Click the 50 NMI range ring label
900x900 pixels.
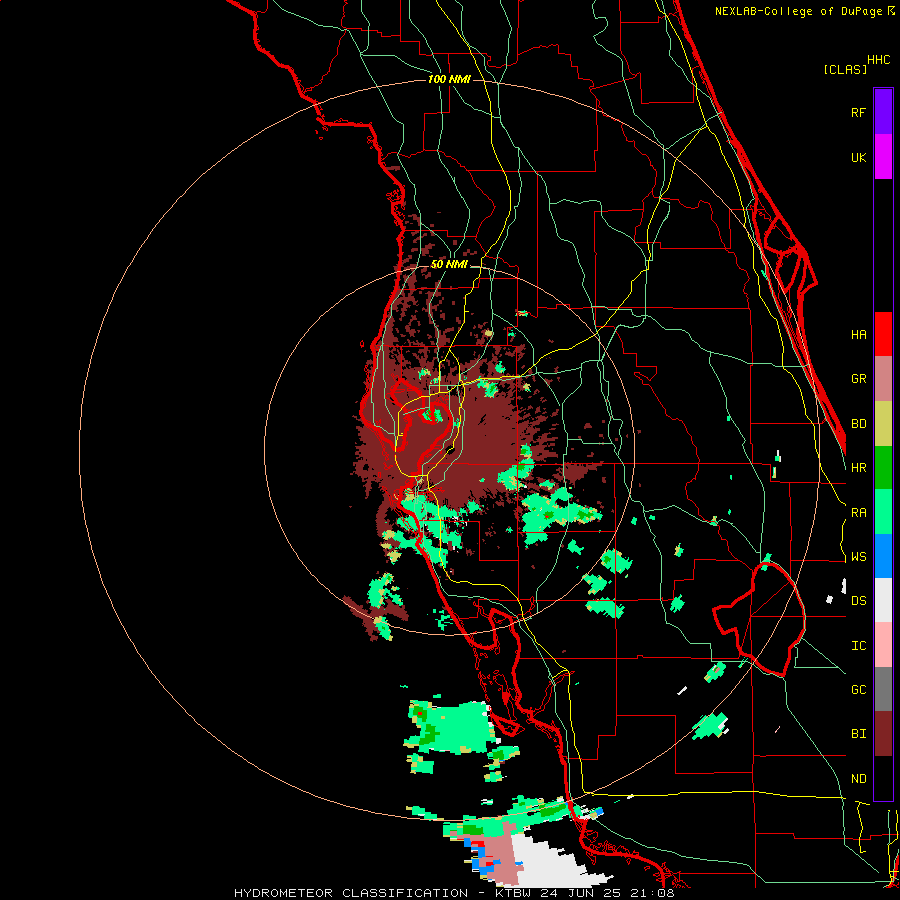click(449, 265)
